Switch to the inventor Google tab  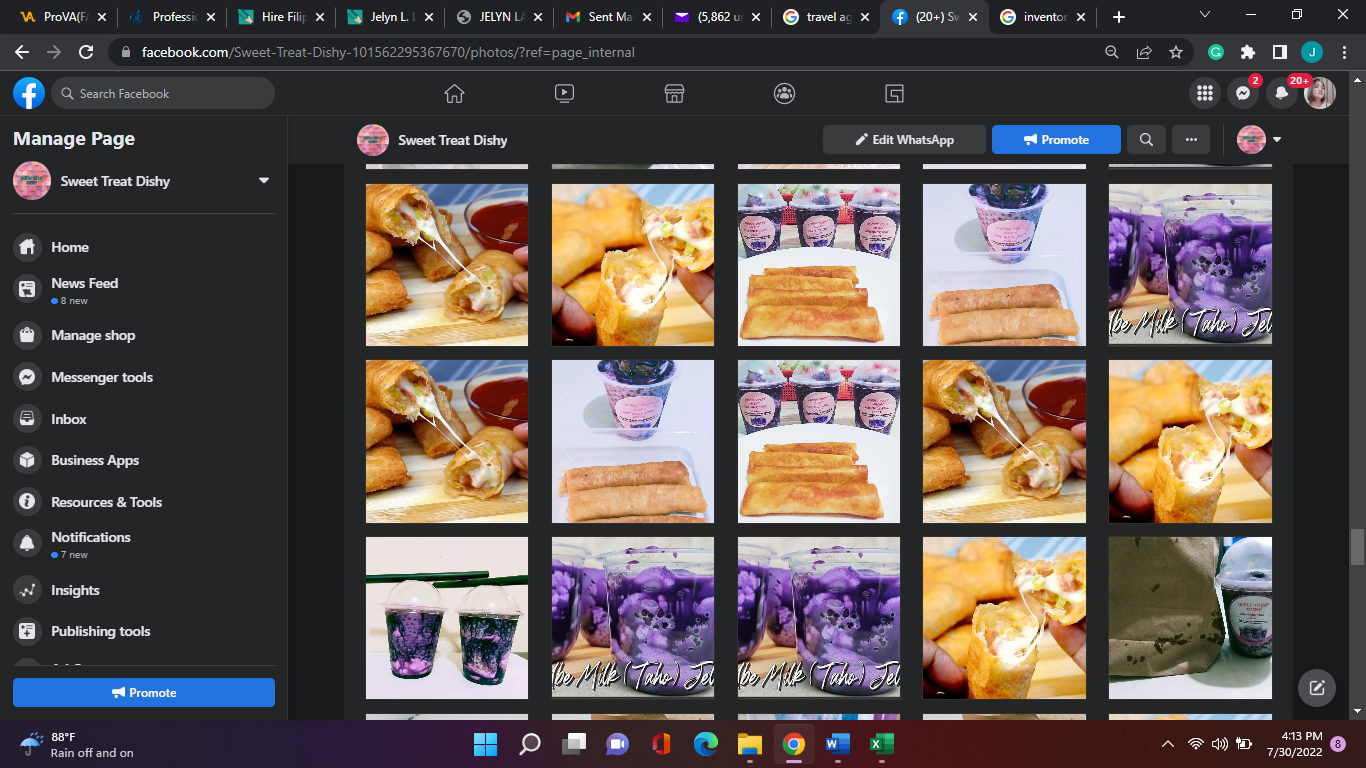click(1043, 17)
